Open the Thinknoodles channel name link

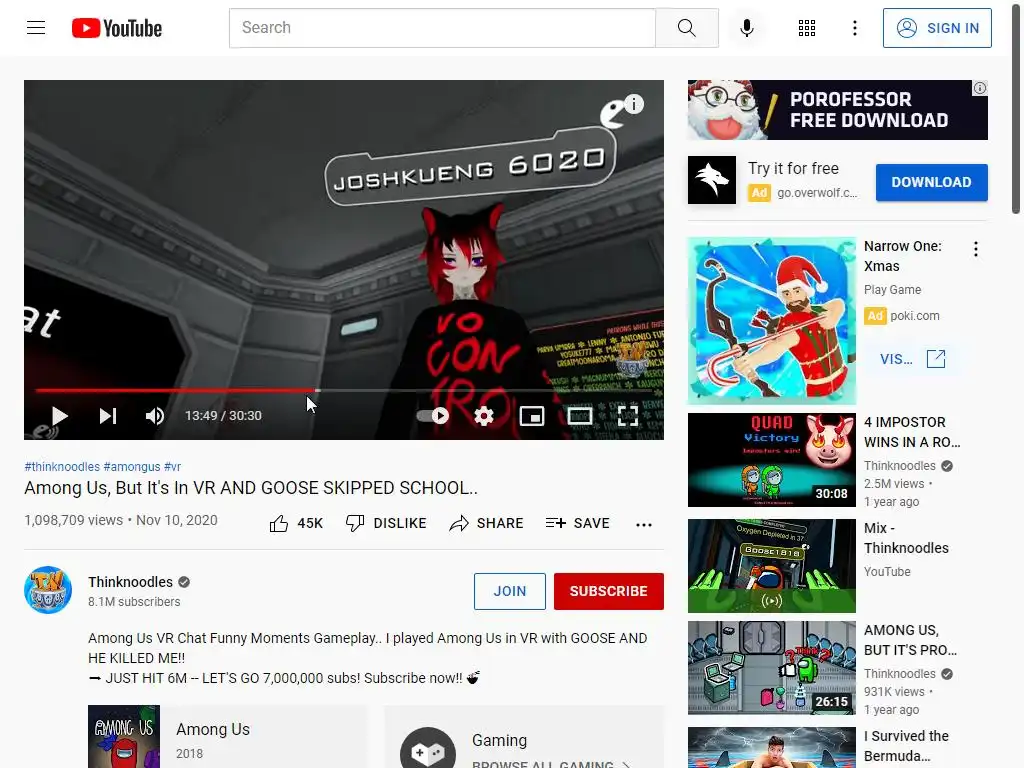point(131,582)
